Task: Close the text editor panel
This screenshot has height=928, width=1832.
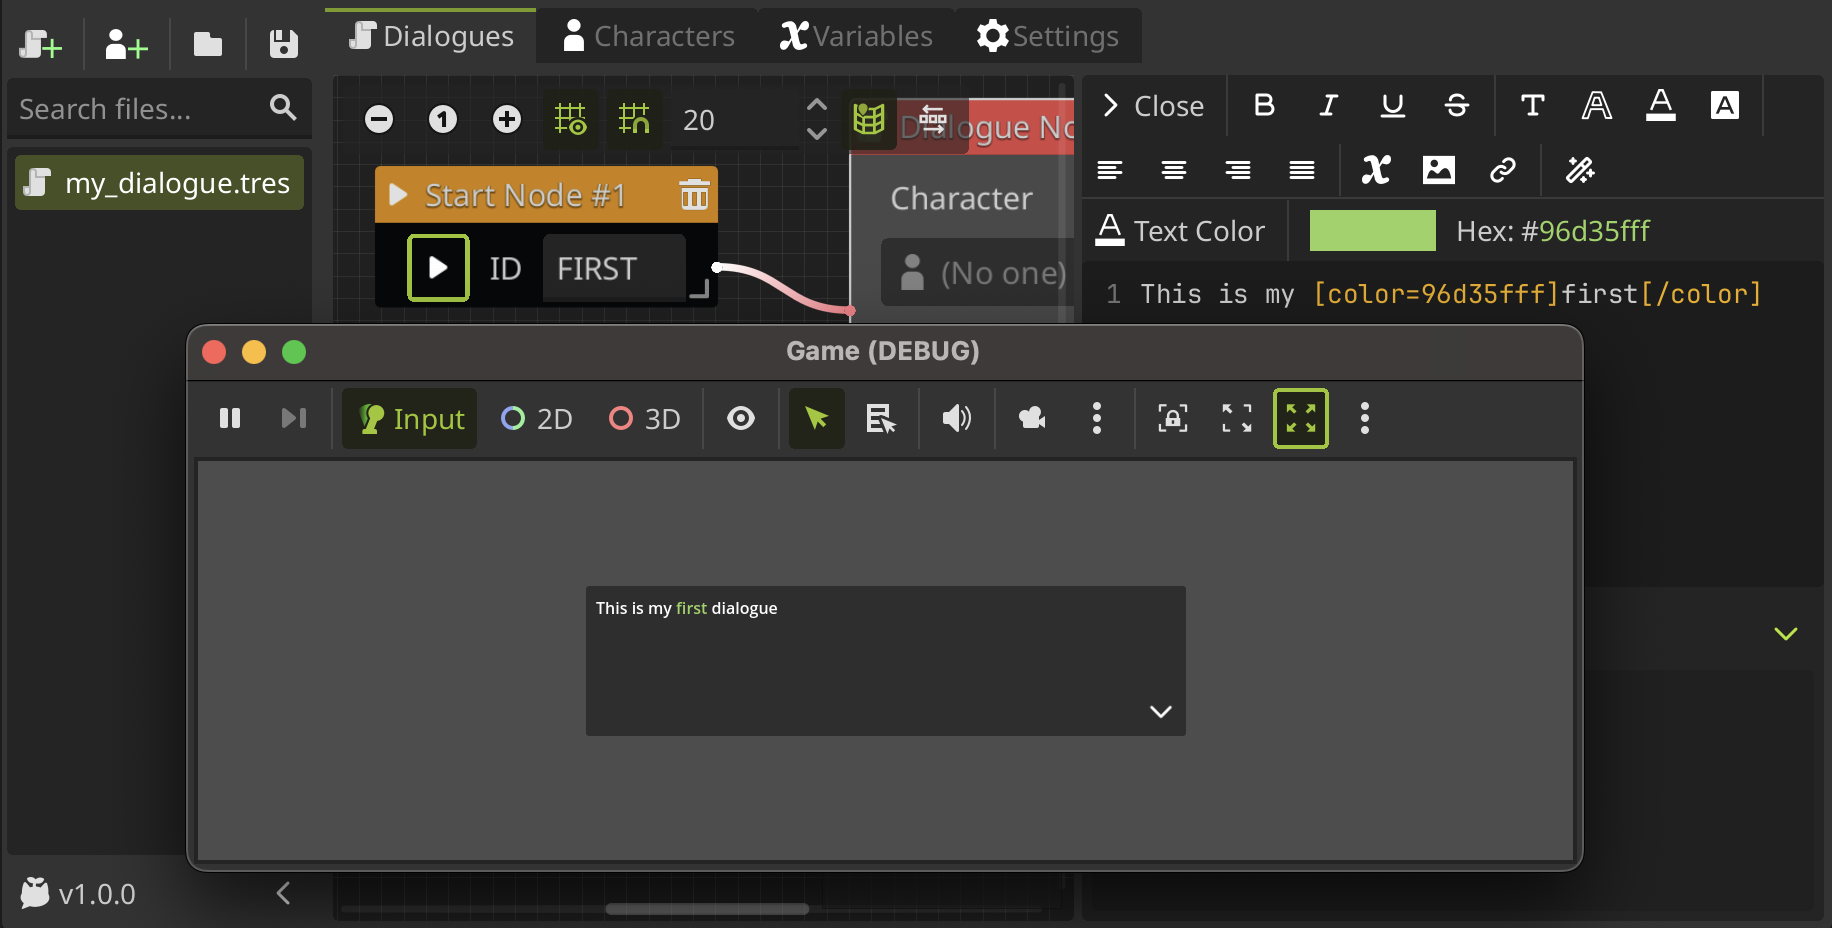Action: click(1154, 105)
